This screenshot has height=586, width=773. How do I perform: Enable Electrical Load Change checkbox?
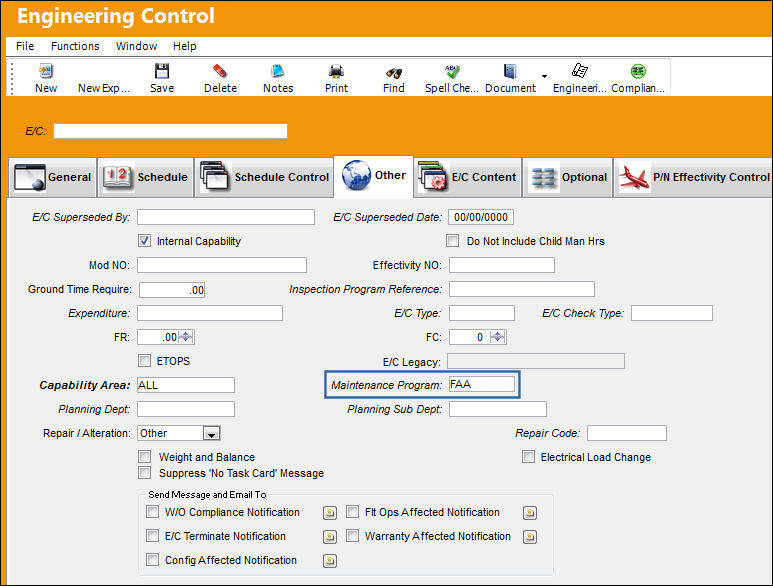pos(528,457)
